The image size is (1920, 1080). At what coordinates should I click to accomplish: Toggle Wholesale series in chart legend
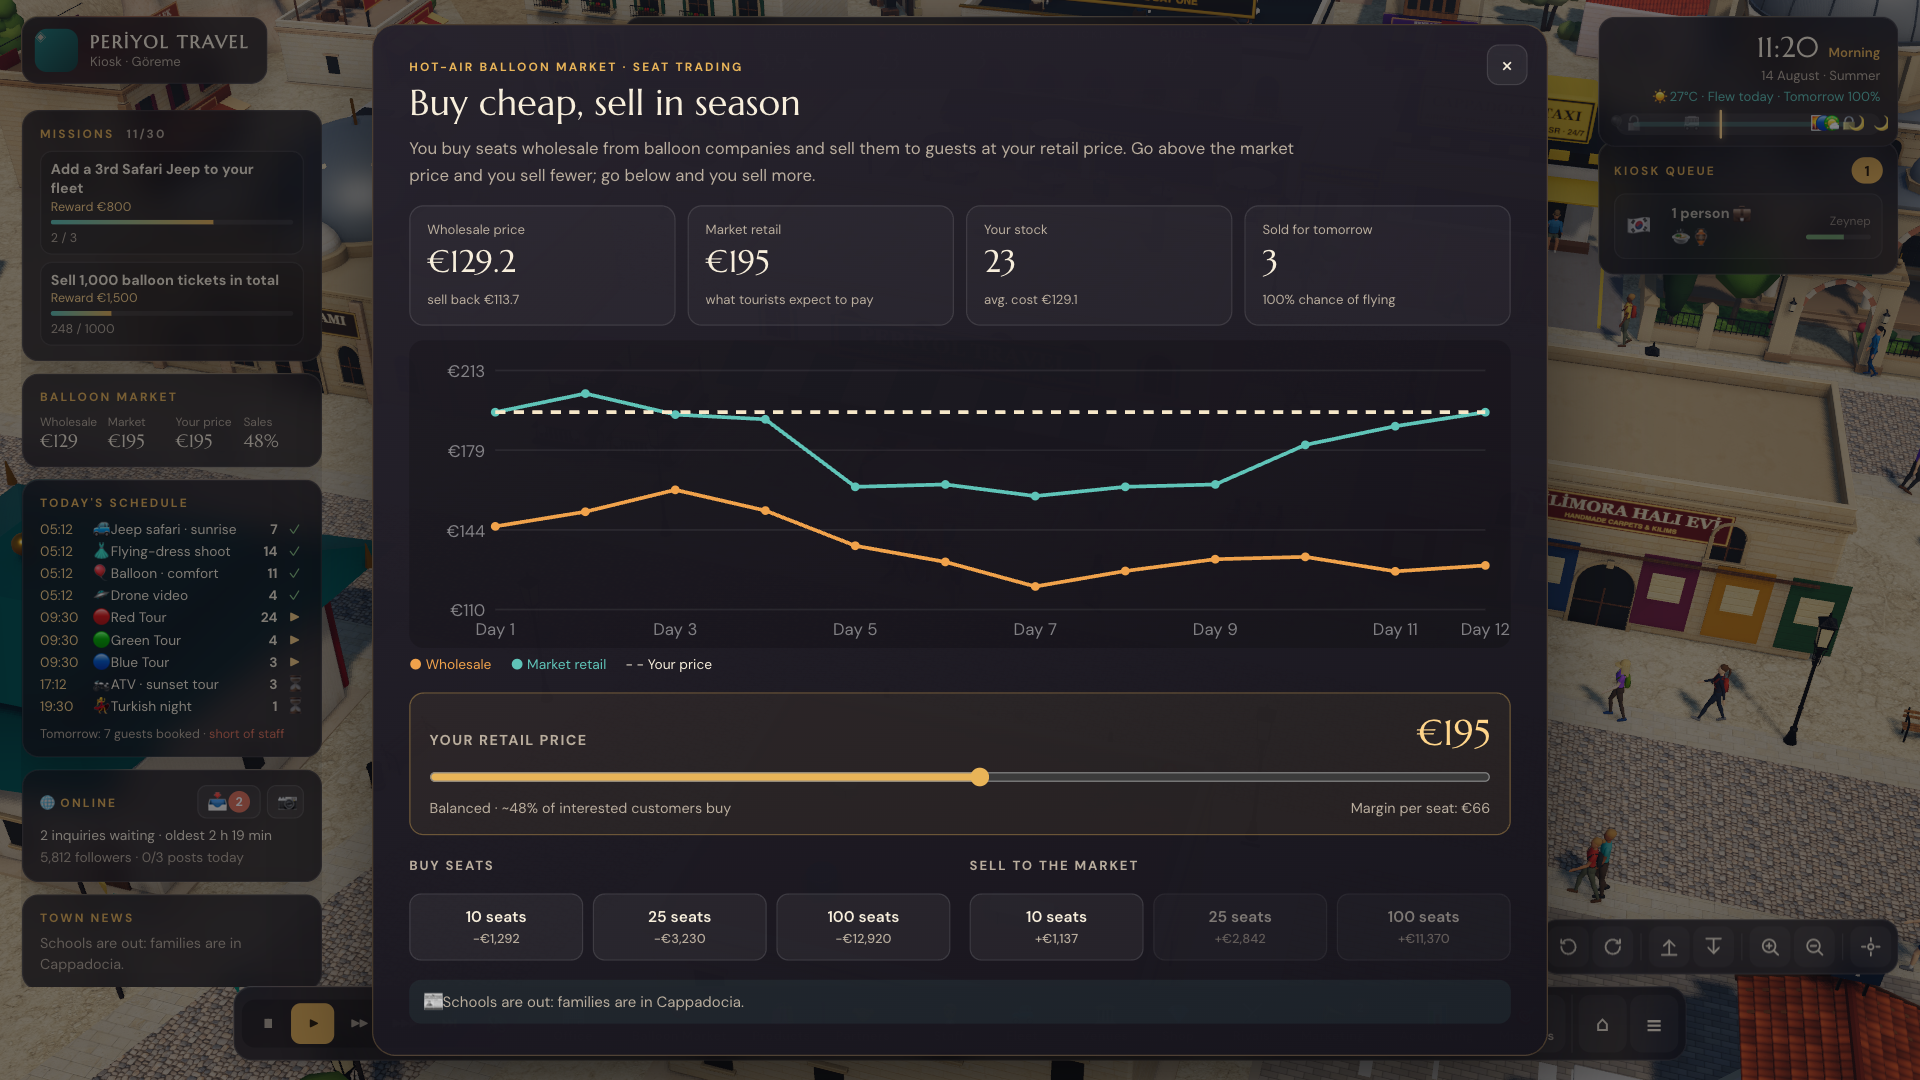coord(450,664)
